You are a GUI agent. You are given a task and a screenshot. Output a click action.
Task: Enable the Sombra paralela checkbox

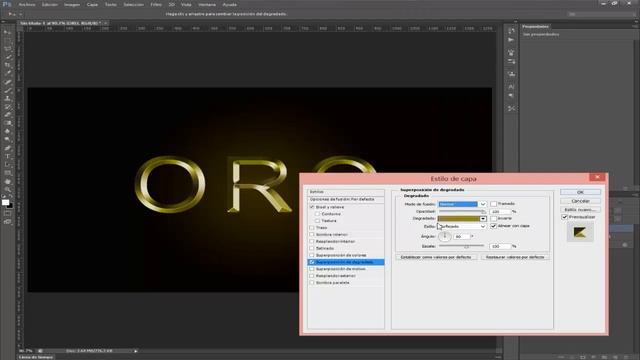click(312, 282)
